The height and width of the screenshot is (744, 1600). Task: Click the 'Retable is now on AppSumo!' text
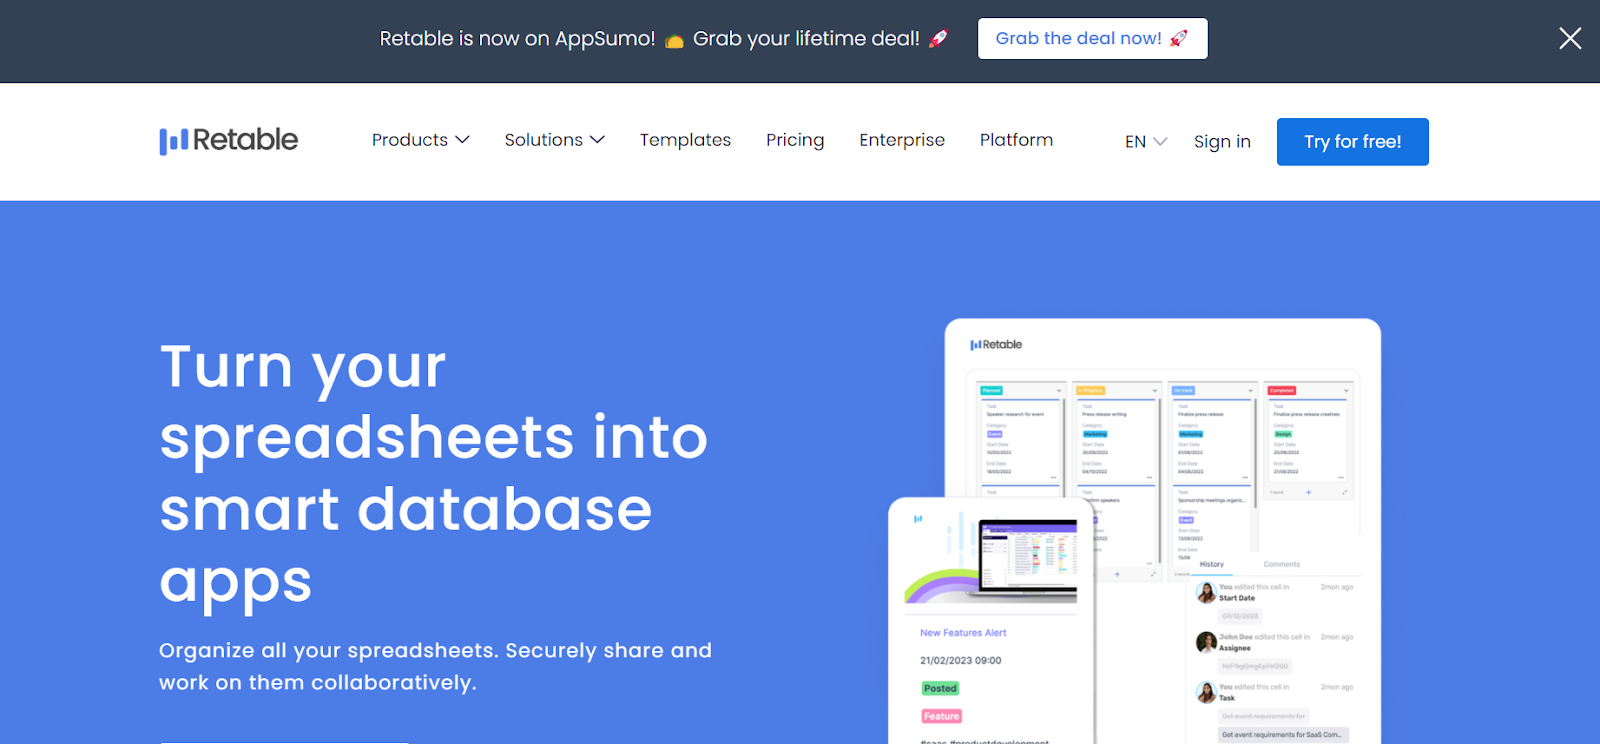tap(517, 38)
